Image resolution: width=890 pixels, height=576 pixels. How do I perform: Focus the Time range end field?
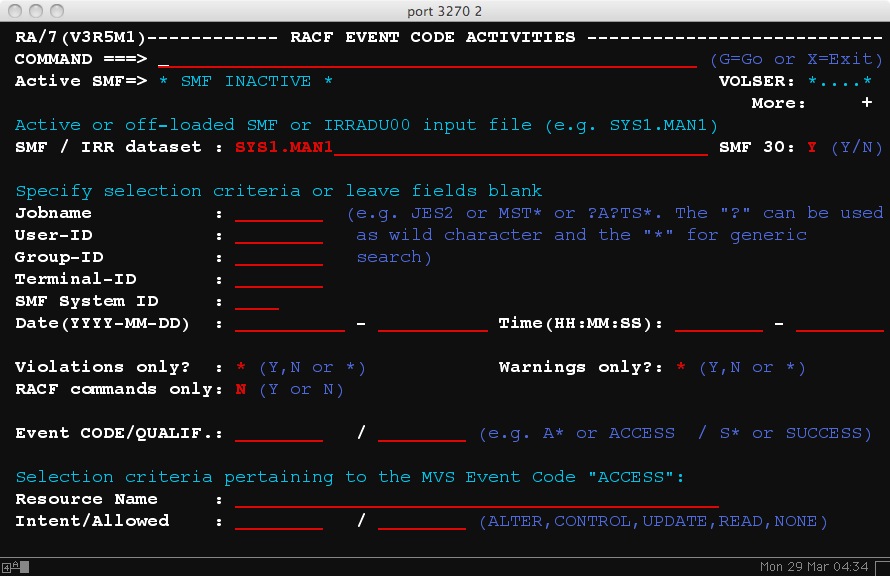839,323
